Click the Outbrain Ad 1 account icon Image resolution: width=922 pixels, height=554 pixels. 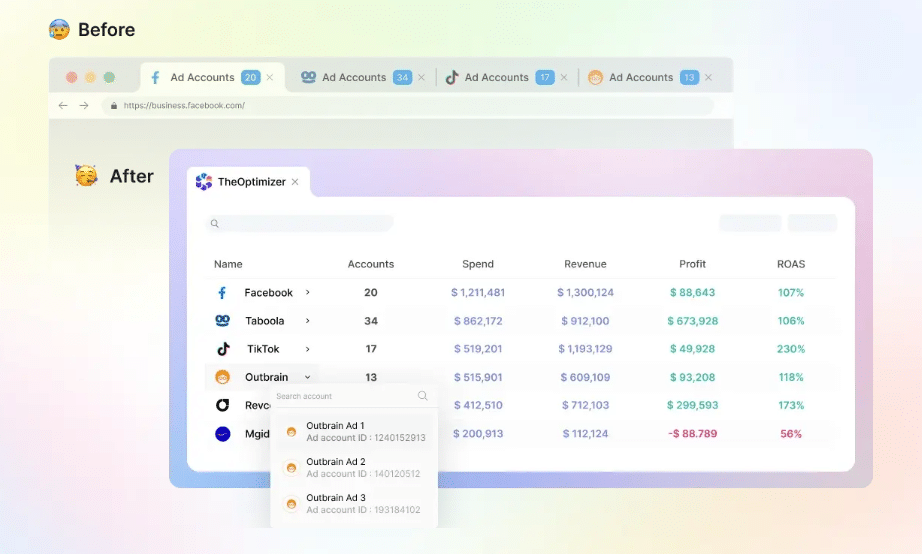[x=291, y=432]
